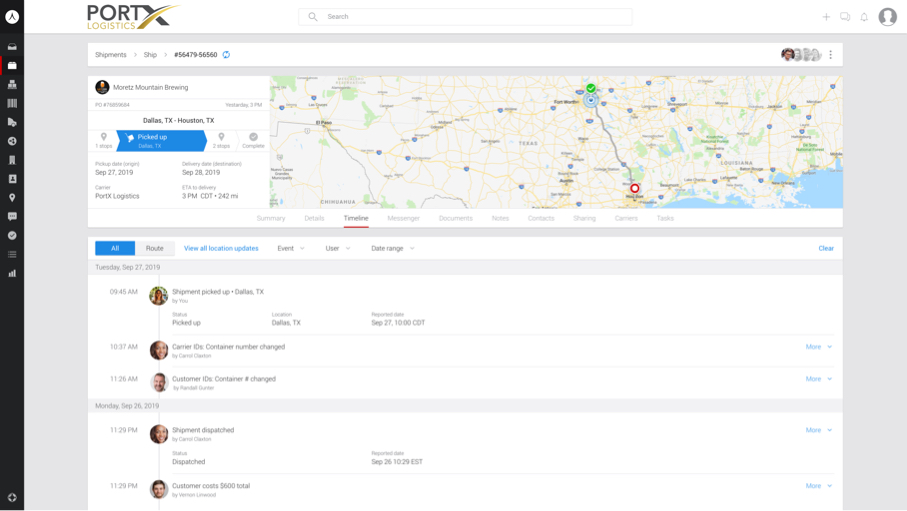Select the Route filter toggle
The width and height of the screenshot is (907, 511).
154,248
